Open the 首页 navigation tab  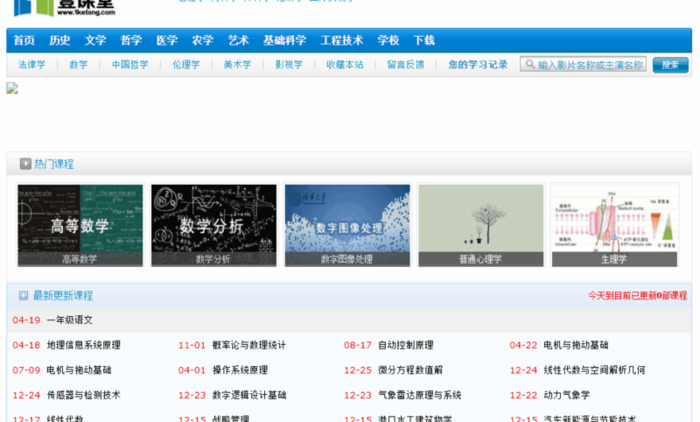click(x=24, y=41)
